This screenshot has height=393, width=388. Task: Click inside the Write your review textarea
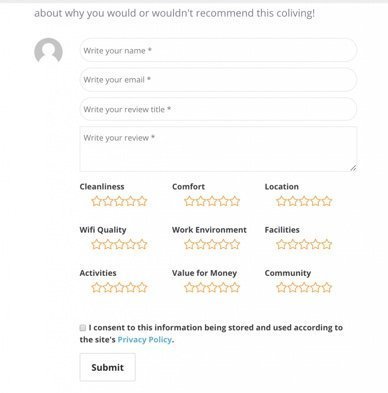point(218,149)
